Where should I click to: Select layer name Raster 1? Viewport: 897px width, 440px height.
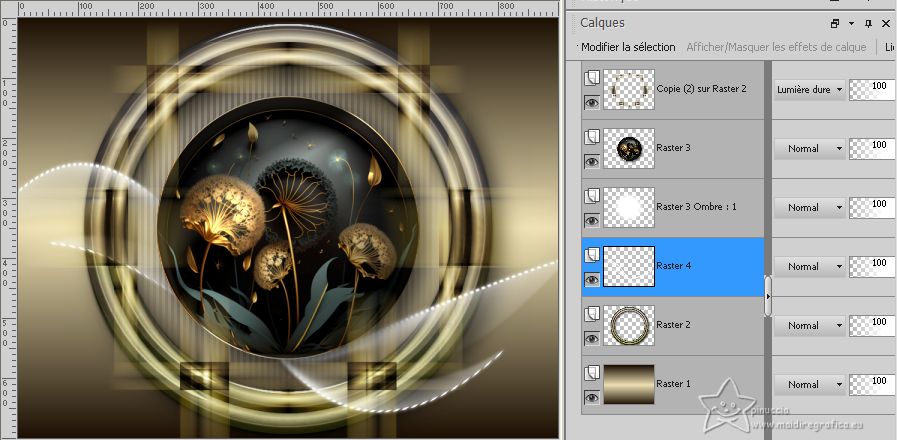click(x=673, y=383)
